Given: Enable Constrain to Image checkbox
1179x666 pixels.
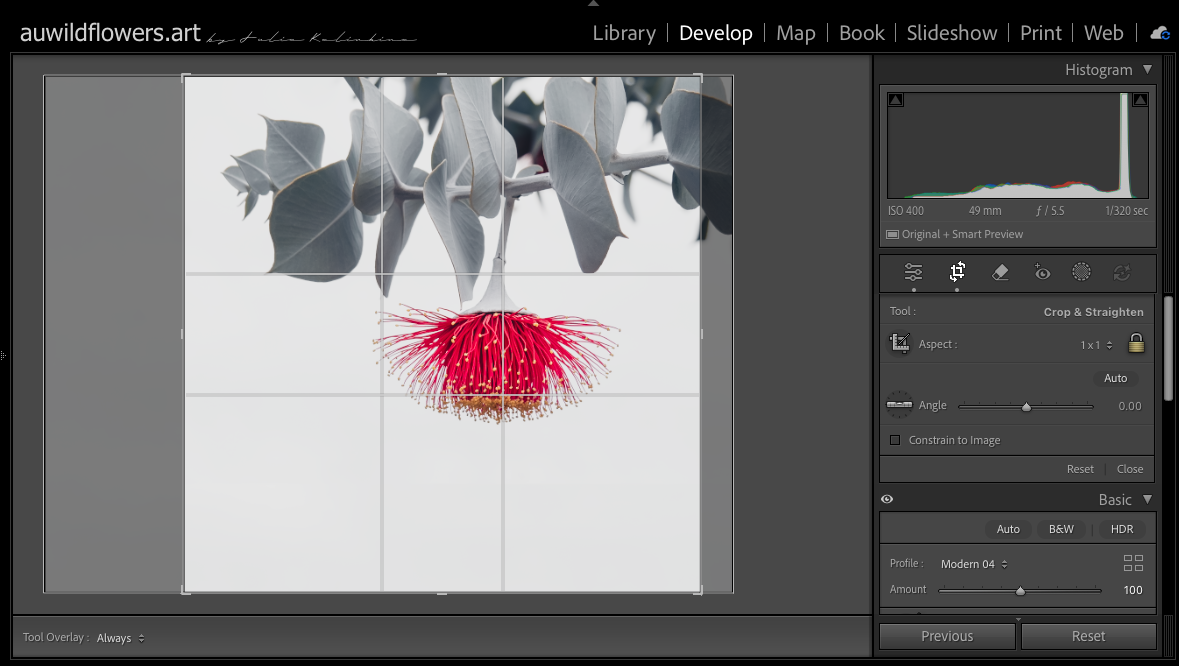Looking at the screenshot, I should point(895,440).
